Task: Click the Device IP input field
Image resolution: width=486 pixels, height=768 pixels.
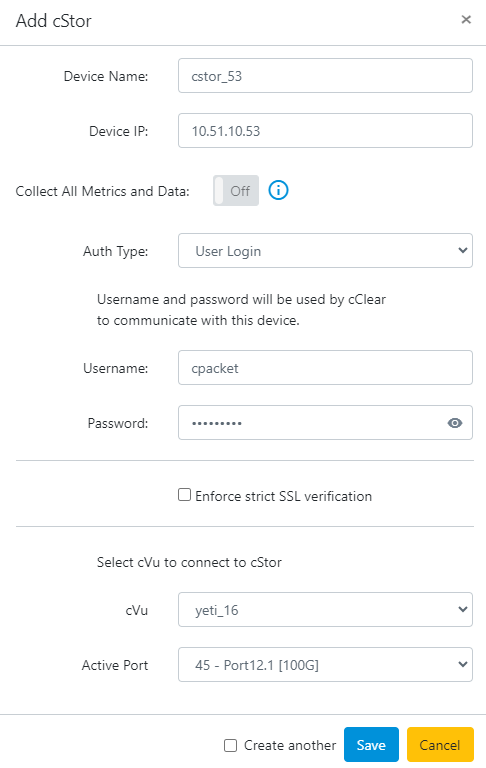Action: click(x=325, y=130)
